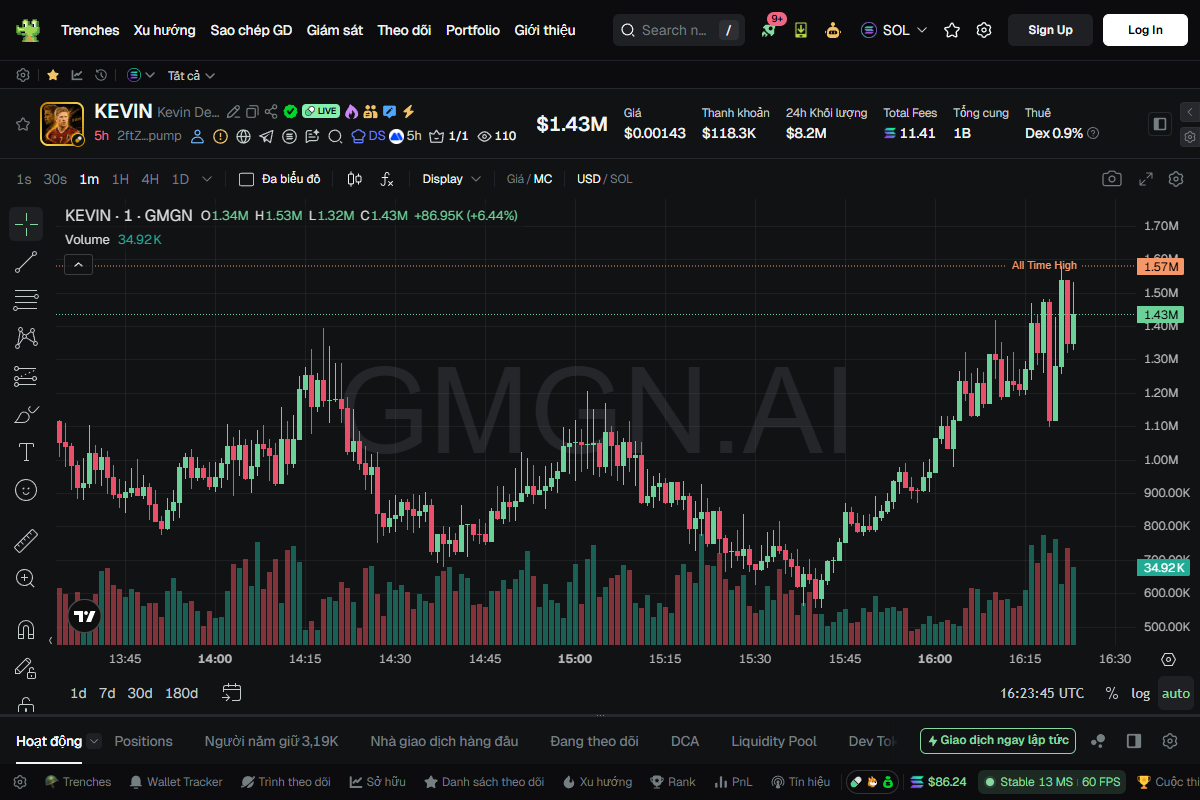Open the DCA tab
1200x800 pixels.
685,741
